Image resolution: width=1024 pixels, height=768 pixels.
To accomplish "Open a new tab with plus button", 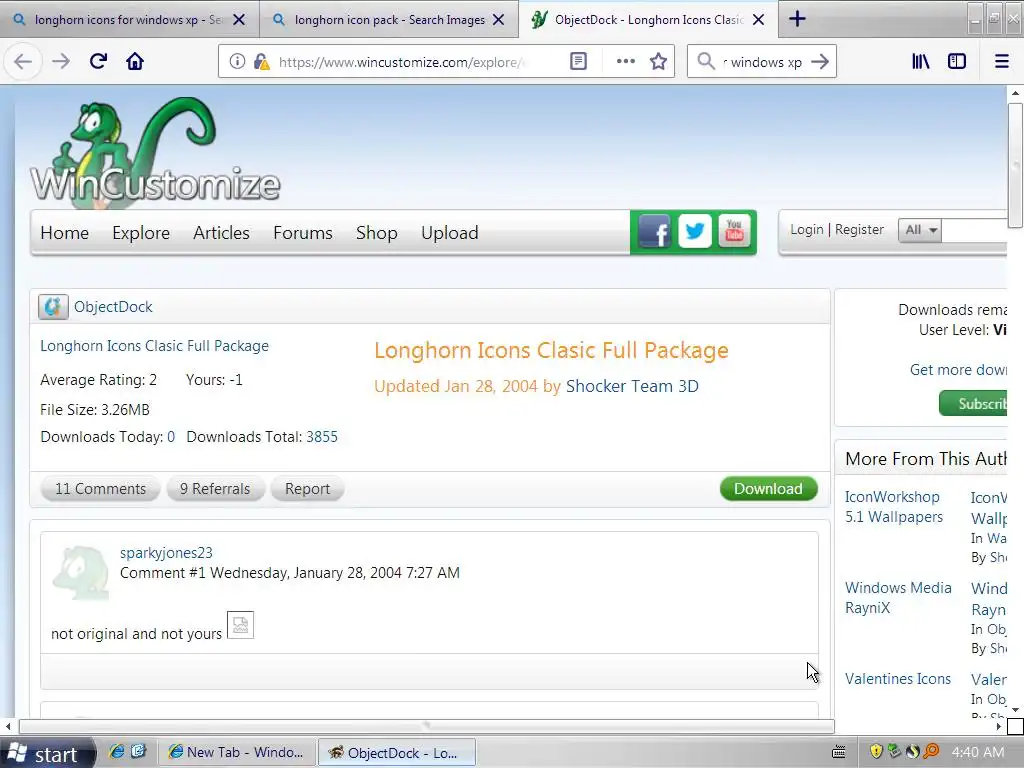I will pyautogui.click(x=797, y=19).
